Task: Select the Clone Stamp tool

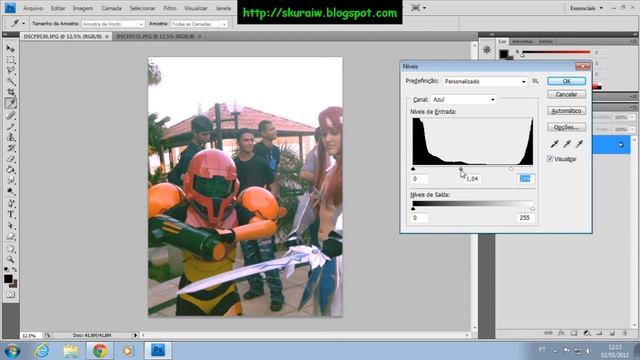Action: [x=11, y=137]
